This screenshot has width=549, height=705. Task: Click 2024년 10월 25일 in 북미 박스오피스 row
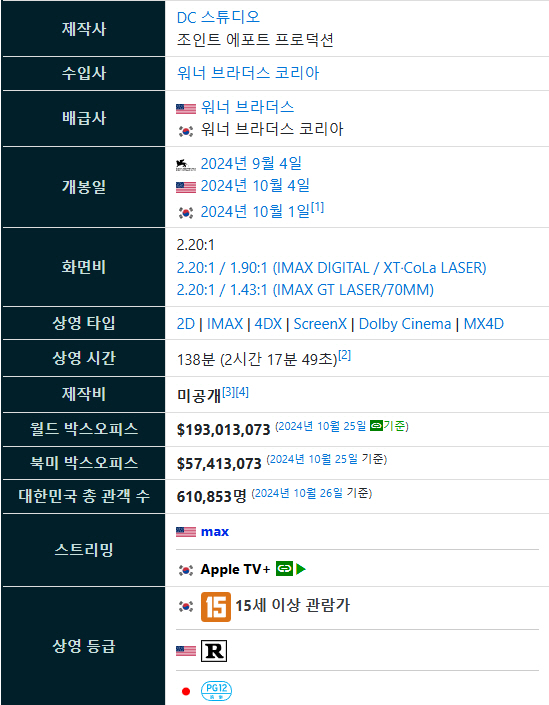(312, 459)
